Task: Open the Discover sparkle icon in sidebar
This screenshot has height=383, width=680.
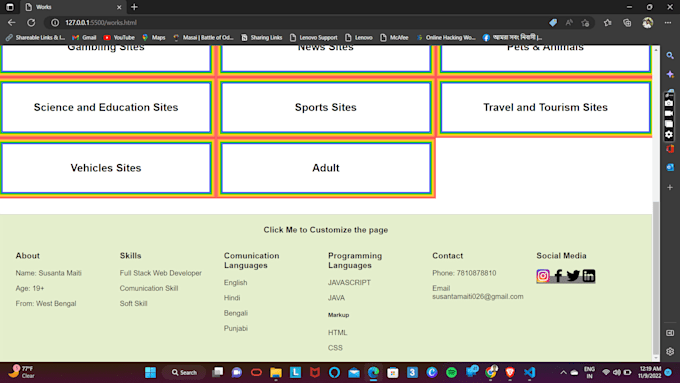Action: coord(670,74)
